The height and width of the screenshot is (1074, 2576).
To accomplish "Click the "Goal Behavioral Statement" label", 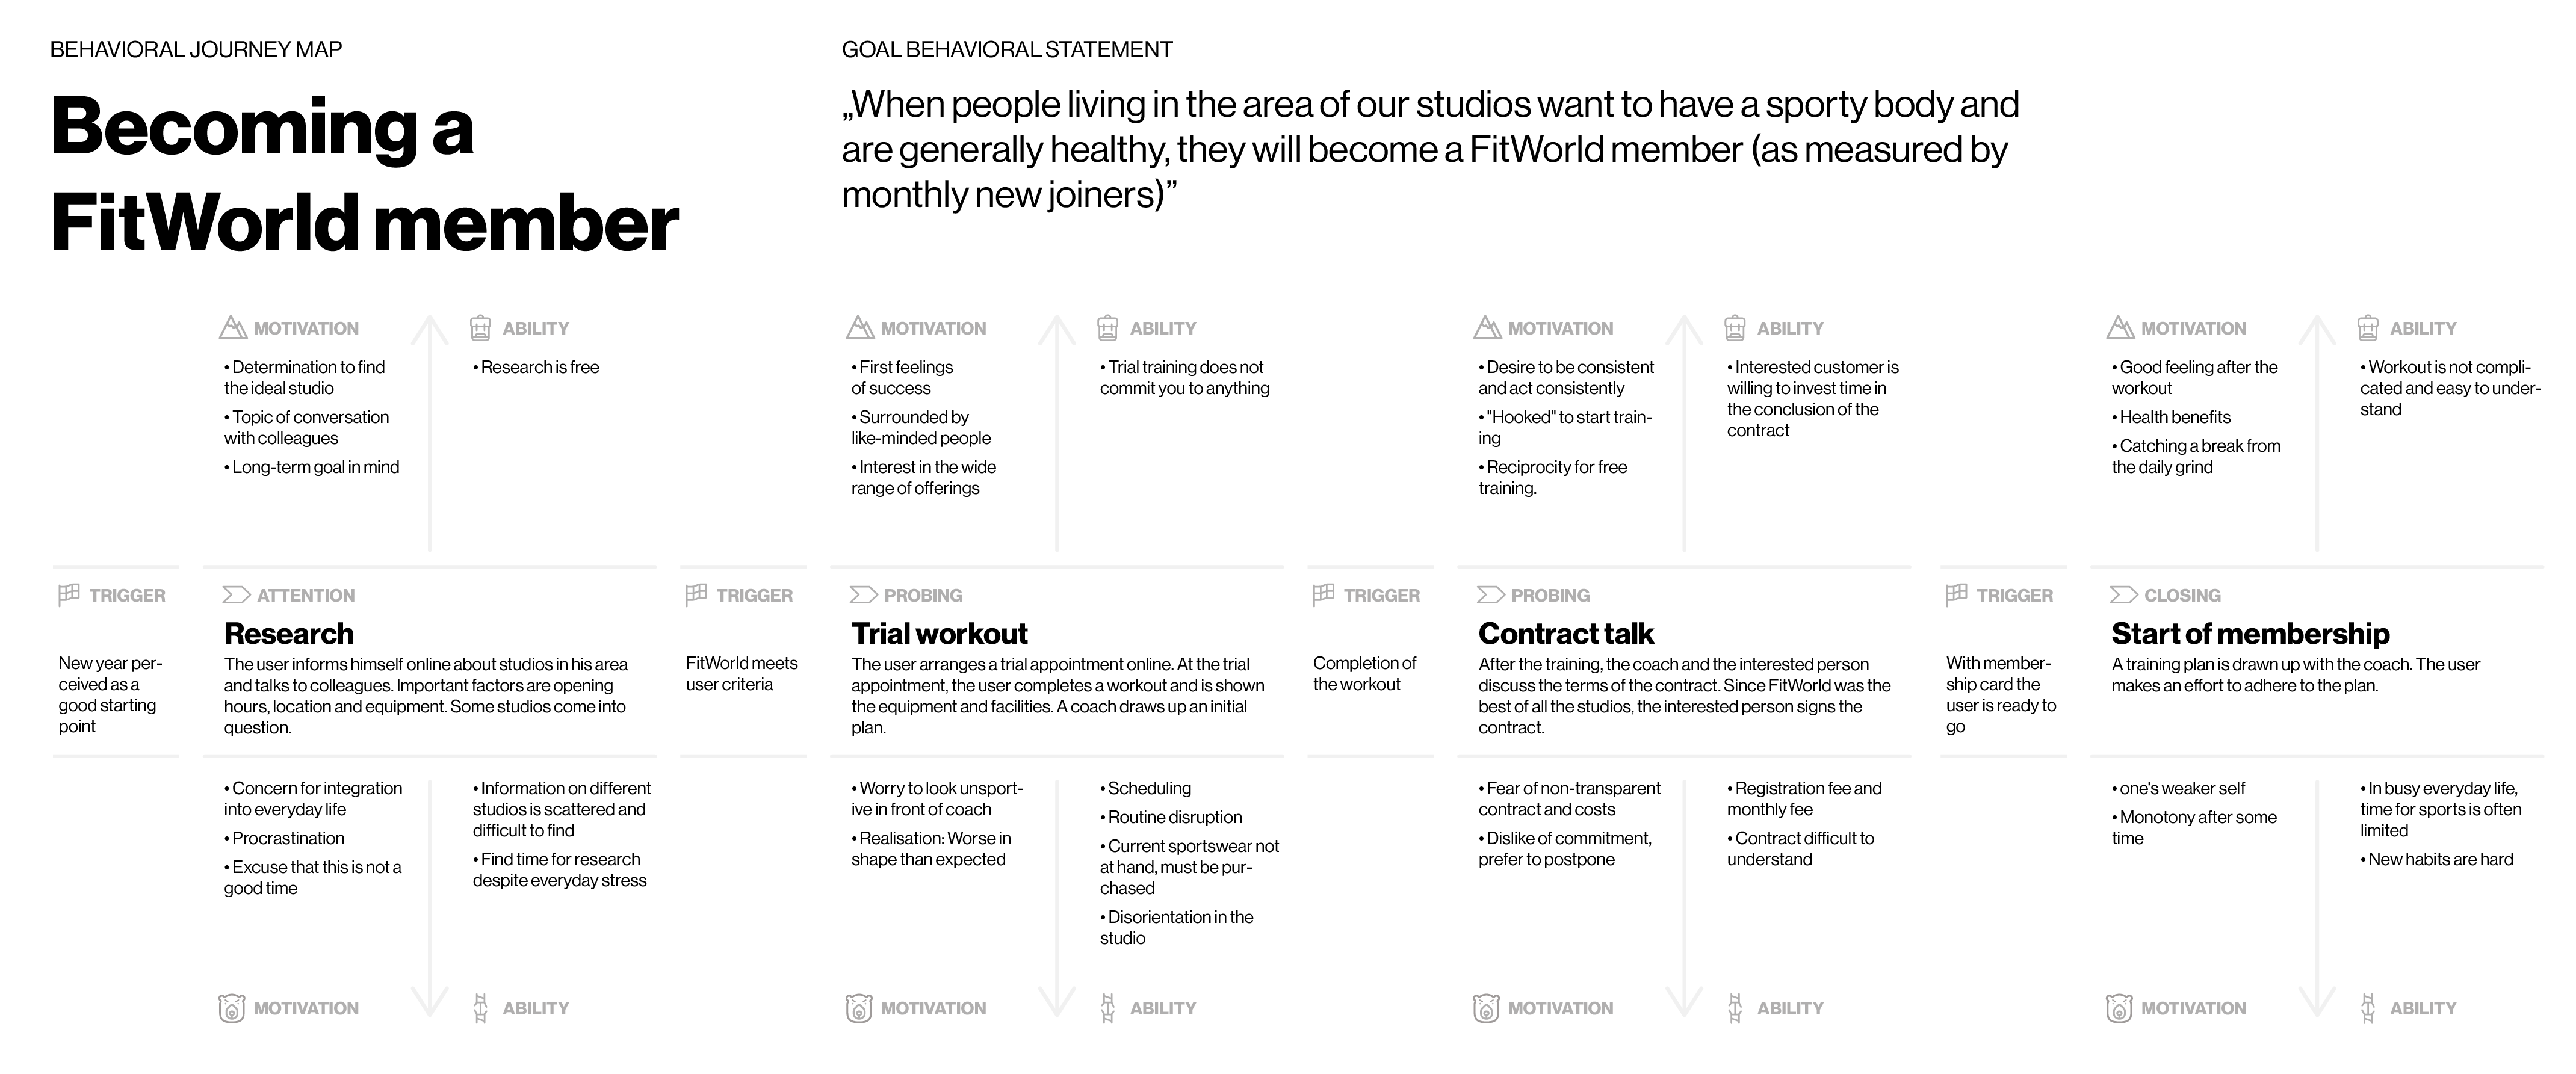I will pyautogui.click(x=1007, y=49).
